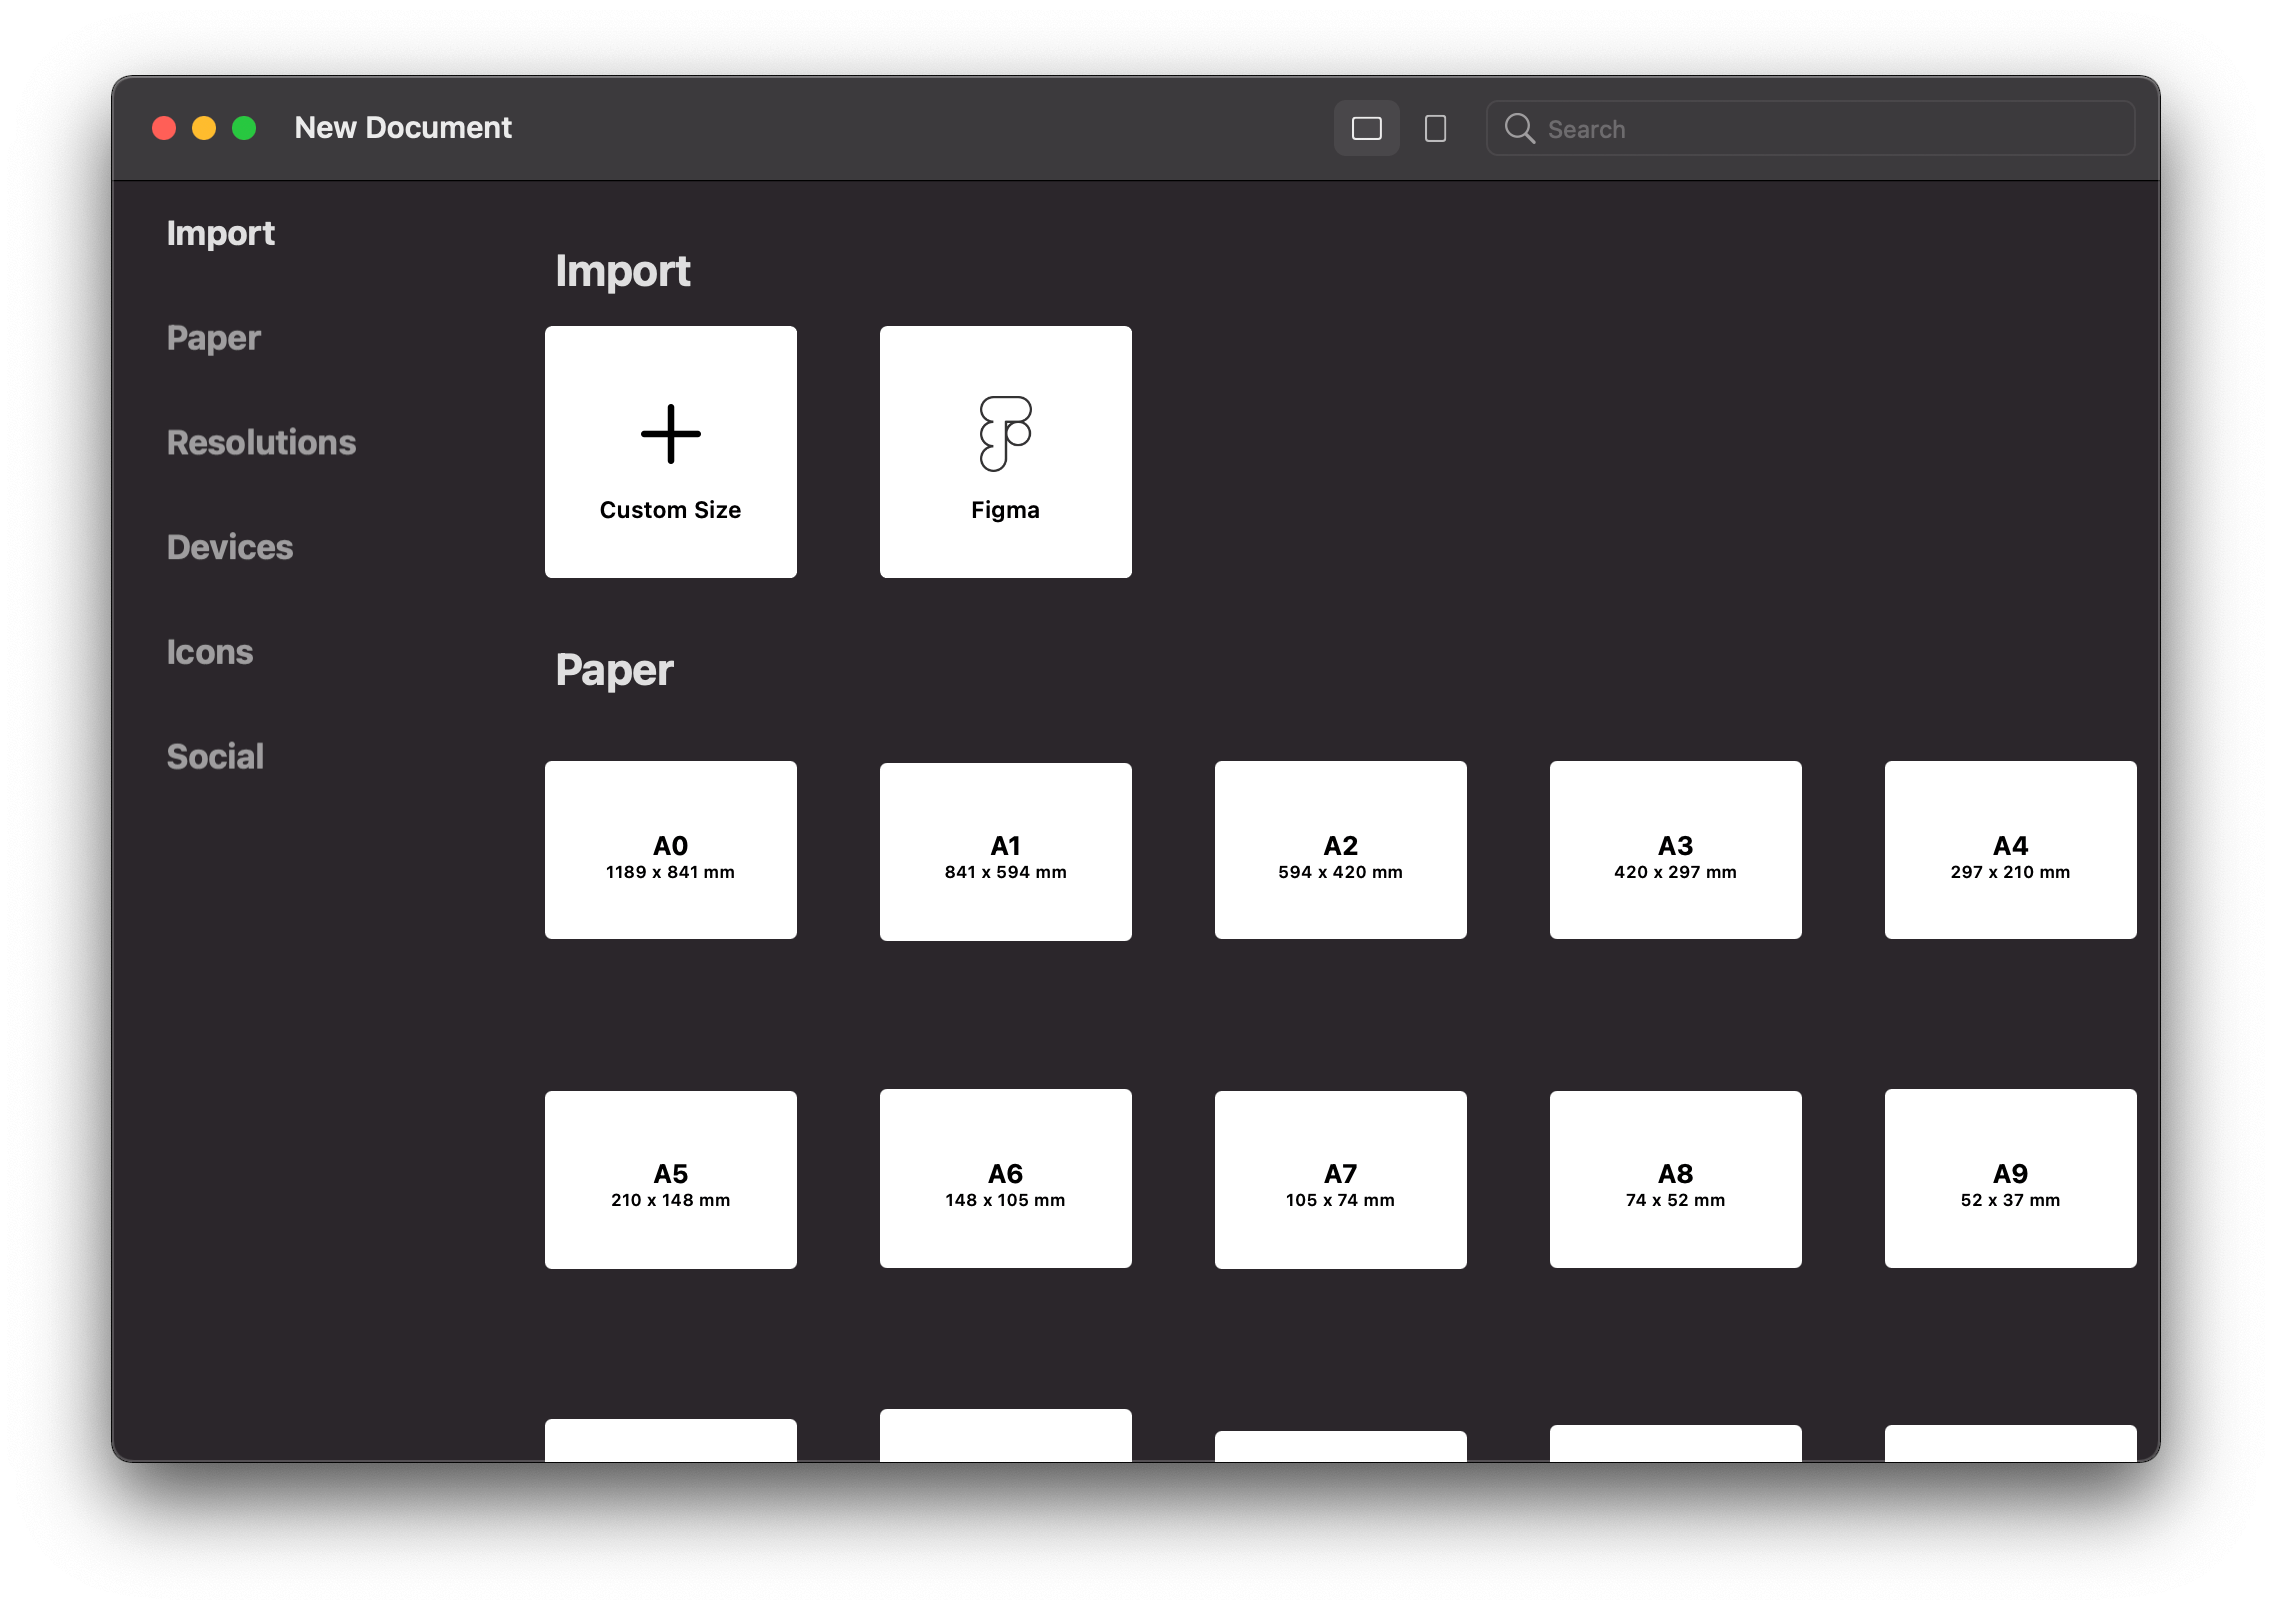Switch to landscape orientation
This screenshot has height=1610, width=2272.
[x=1366, y=129]
